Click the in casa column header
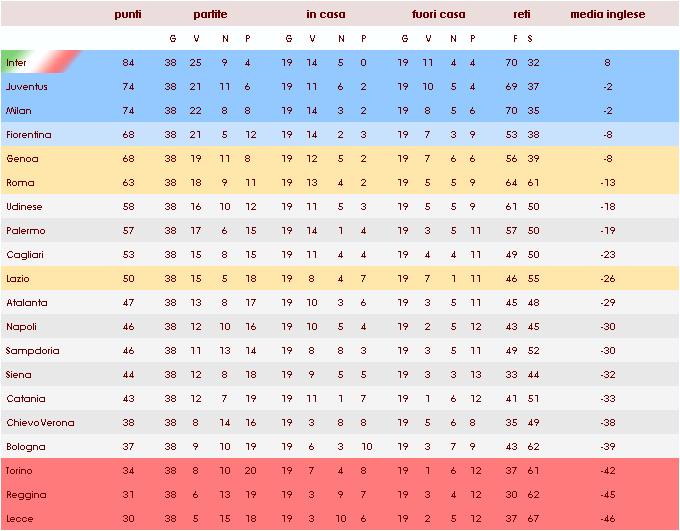This screenshot has width=680, height=531. pyautogui.click(x=326, y=14)
